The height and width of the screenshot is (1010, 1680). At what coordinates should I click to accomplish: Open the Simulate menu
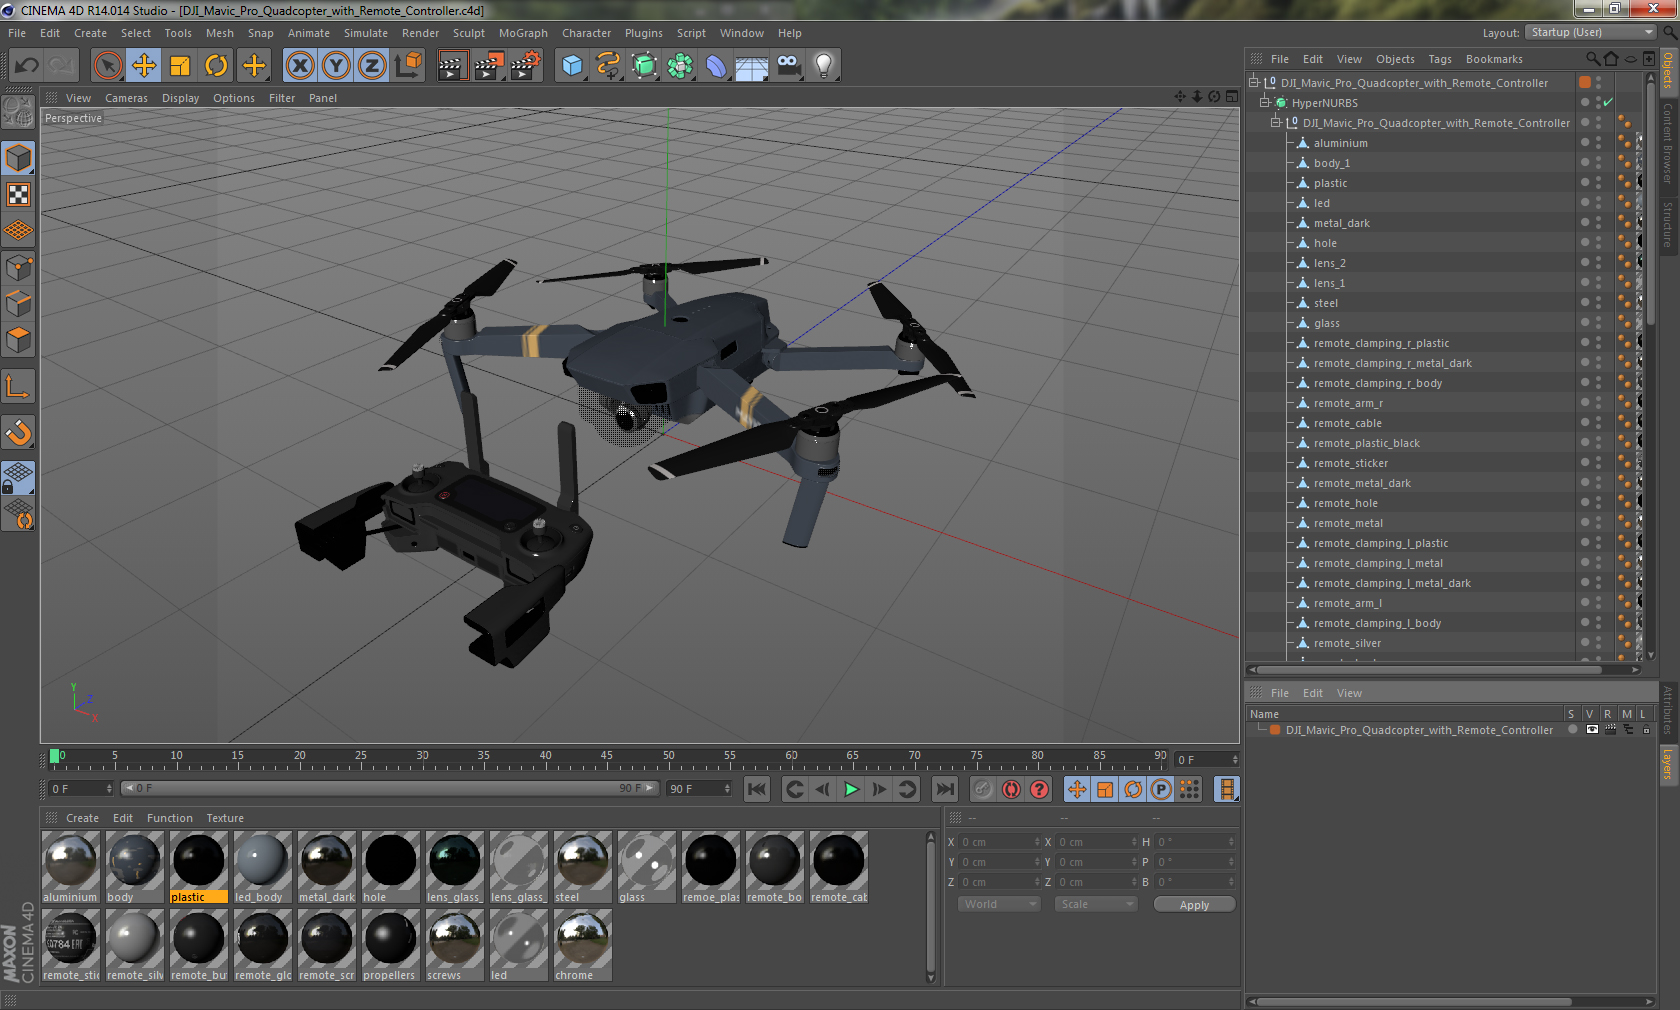(x=366, y=33)
